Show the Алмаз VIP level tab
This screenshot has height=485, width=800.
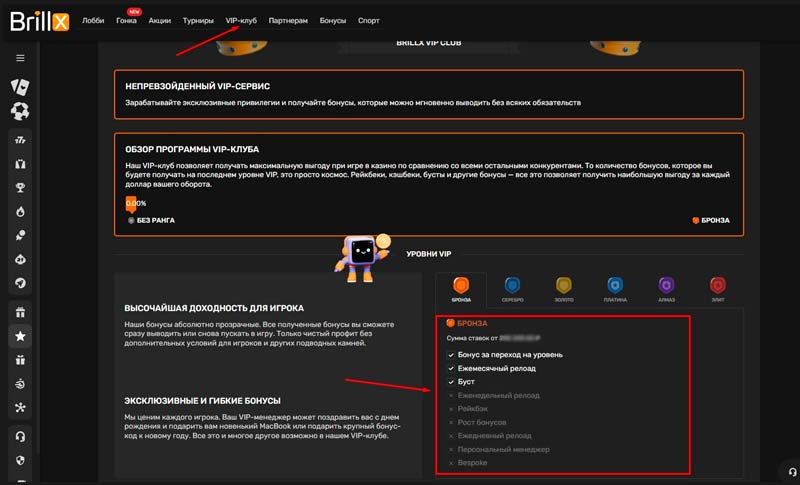point(667,289)
